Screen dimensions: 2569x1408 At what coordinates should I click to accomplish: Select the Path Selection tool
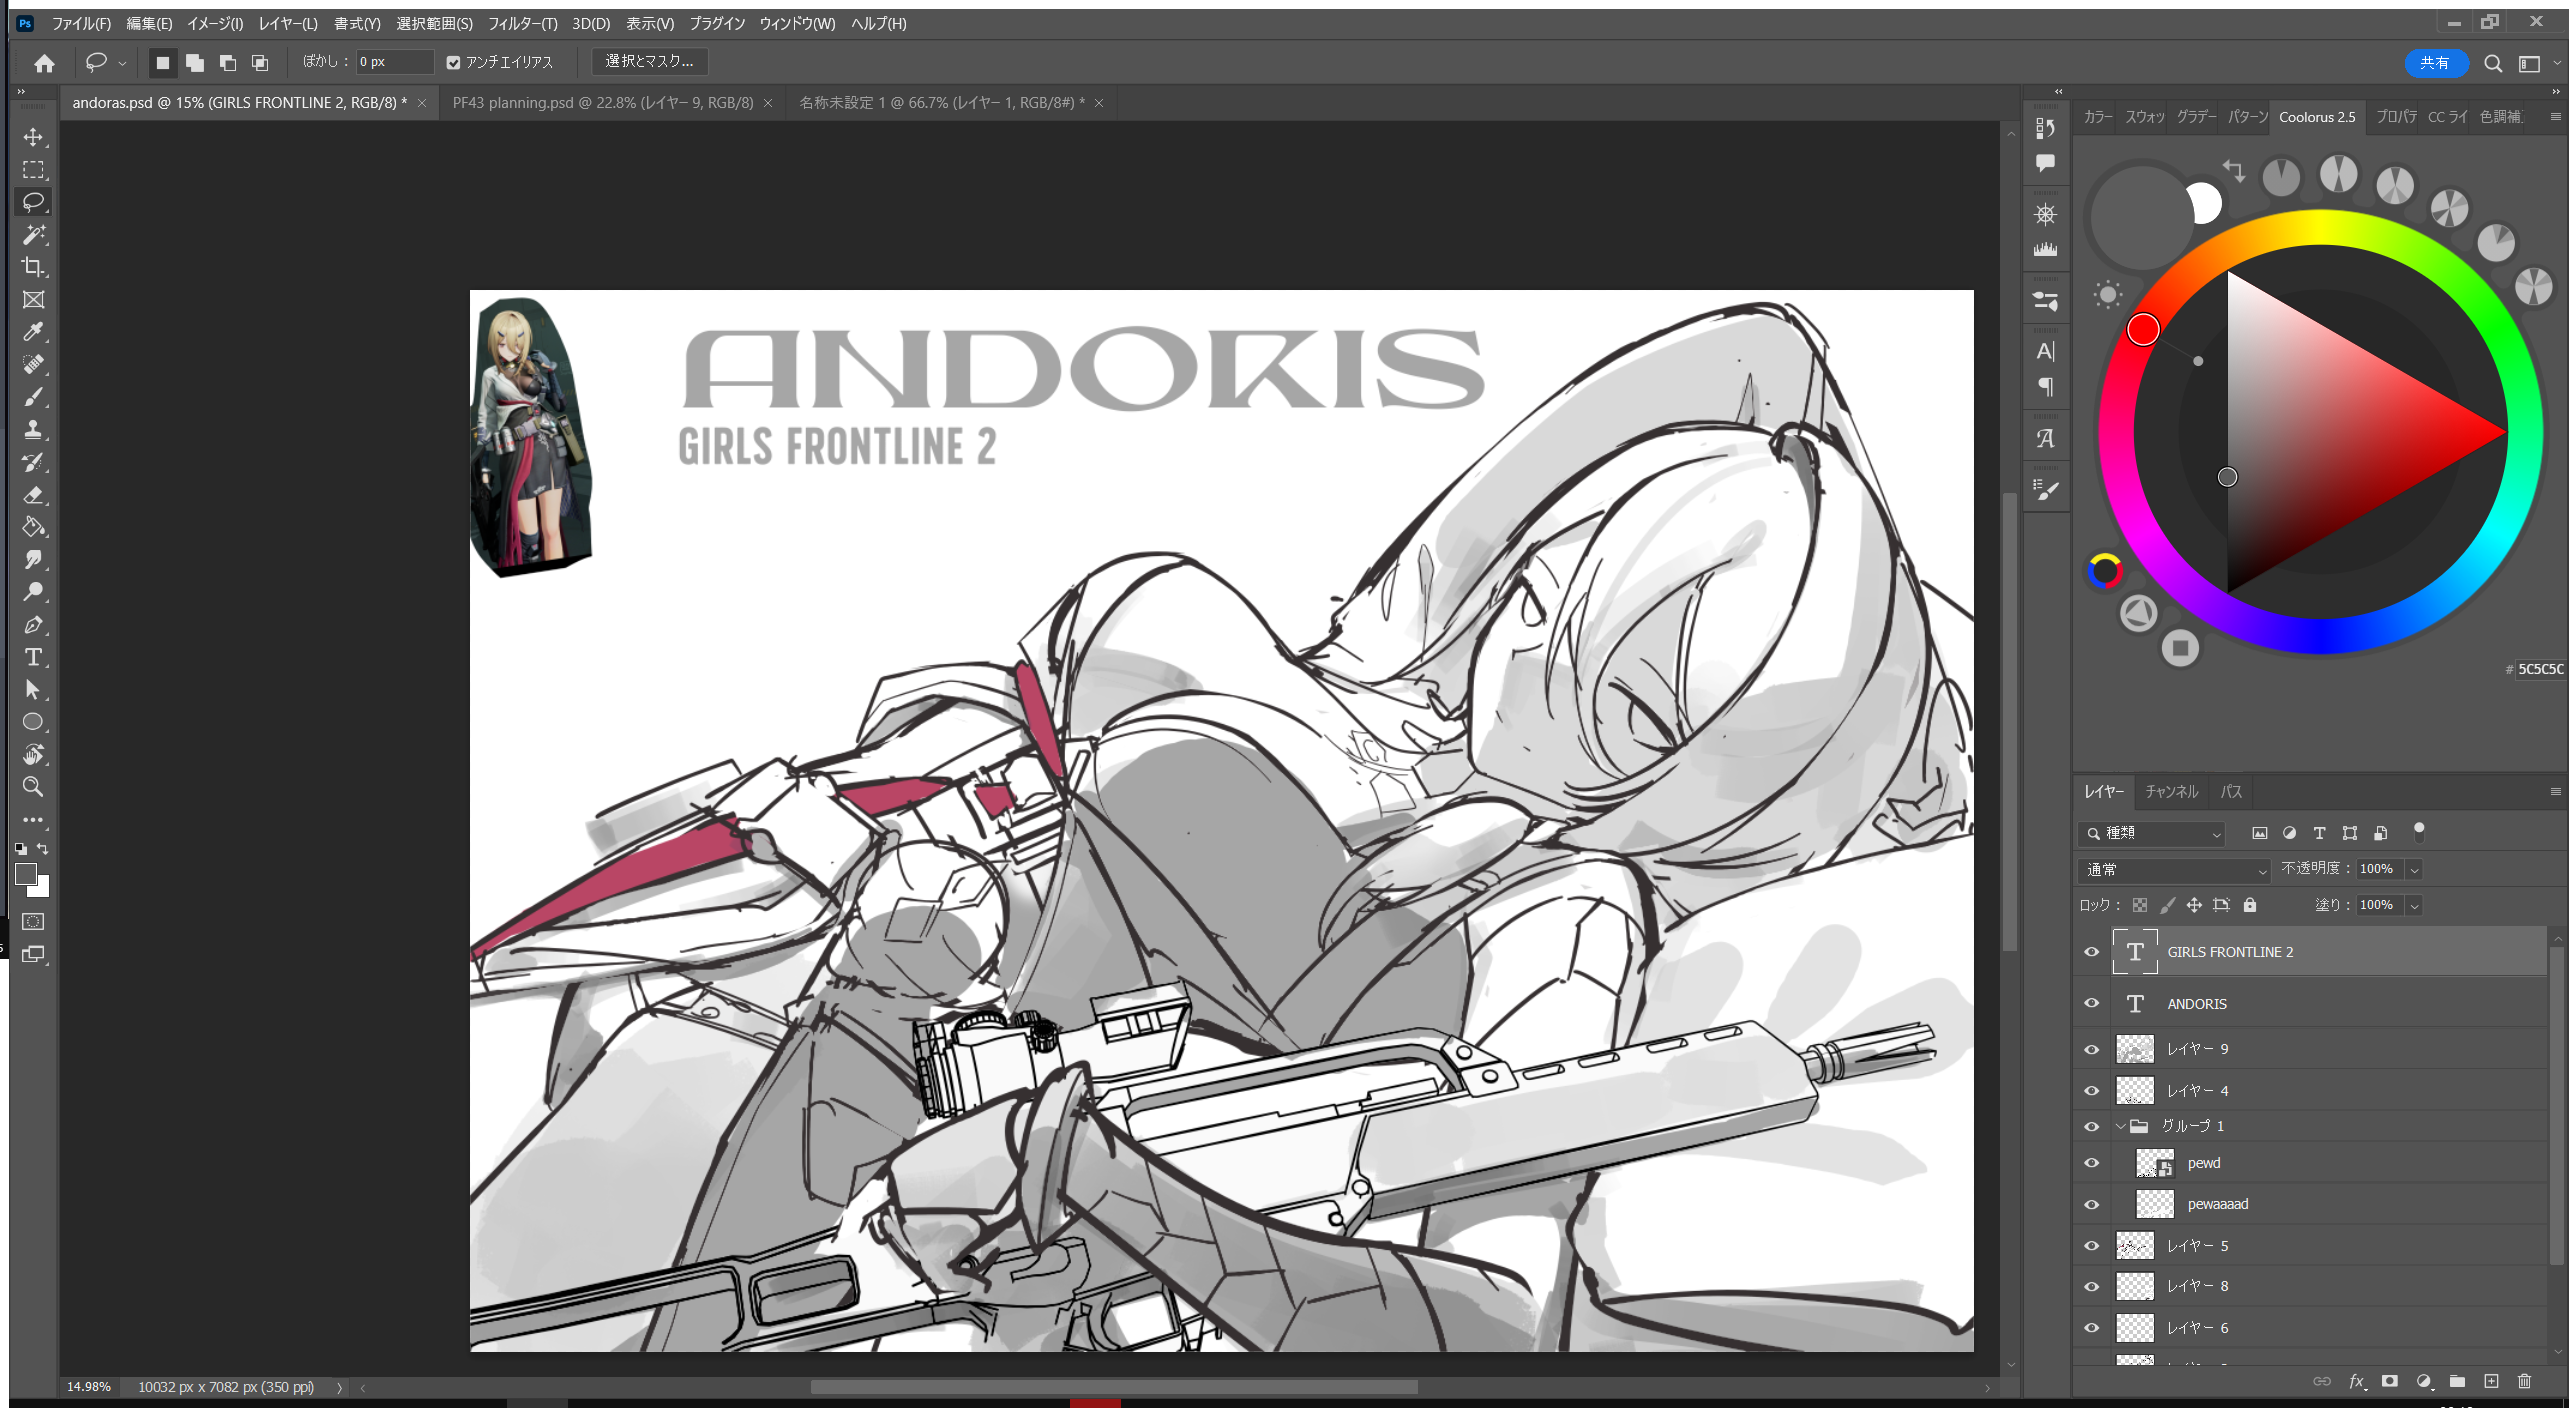(33, 690)
